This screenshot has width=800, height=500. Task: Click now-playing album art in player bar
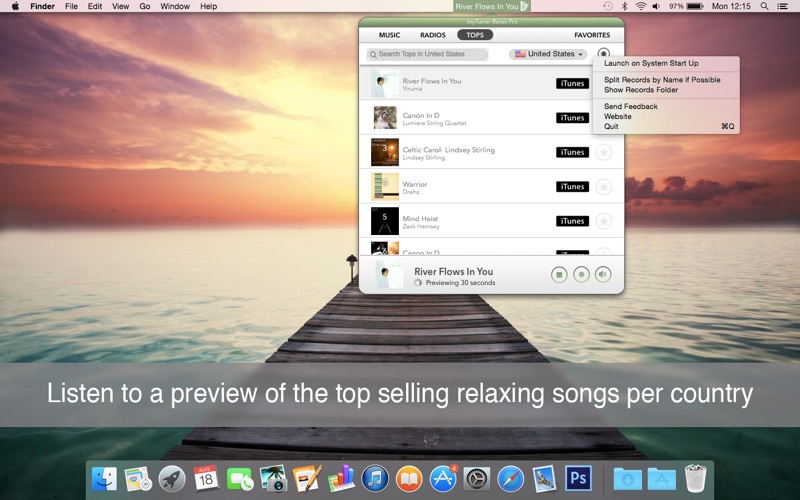coord(389,274)
